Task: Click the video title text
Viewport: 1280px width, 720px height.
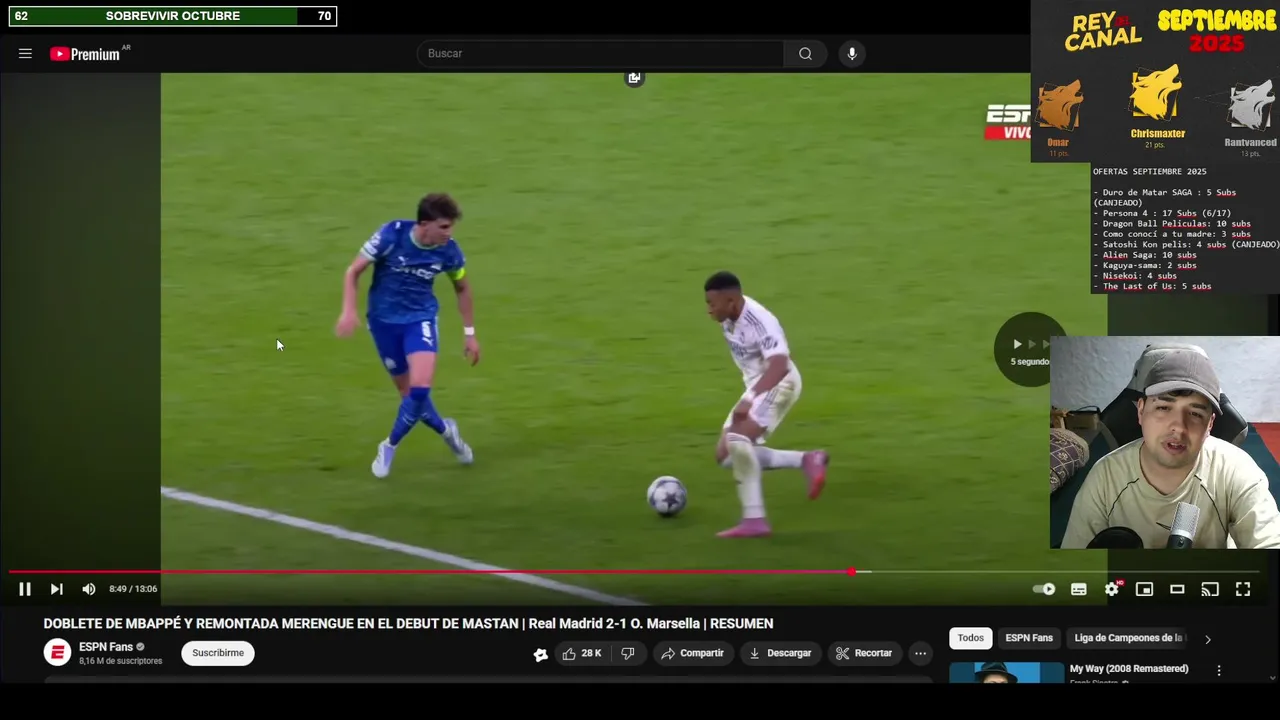Action: (x=408, y=623)
